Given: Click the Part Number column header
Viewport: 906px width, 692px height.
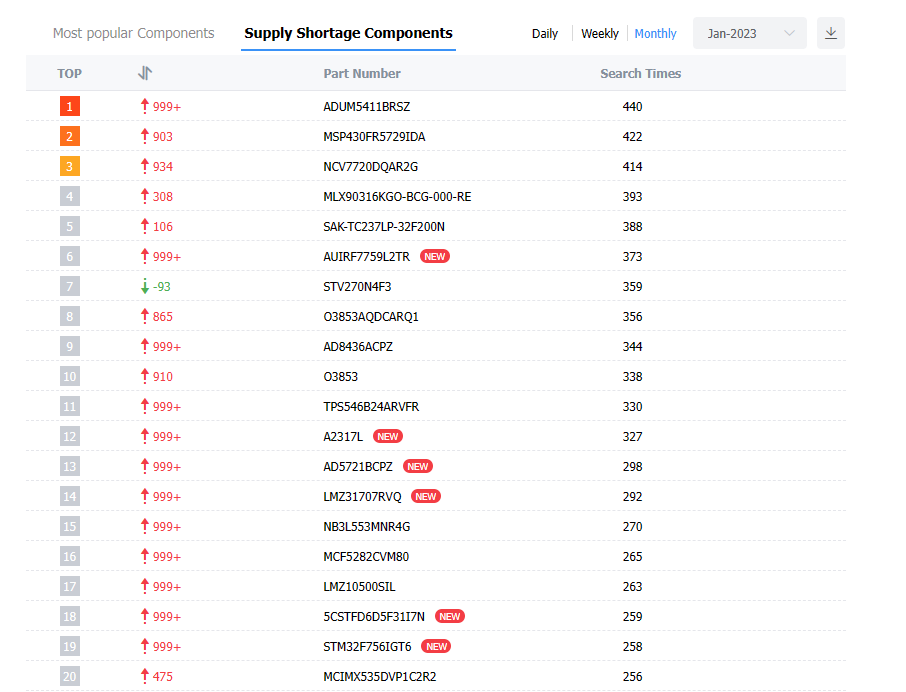Looking at the screenshot, I should [362, 73].
